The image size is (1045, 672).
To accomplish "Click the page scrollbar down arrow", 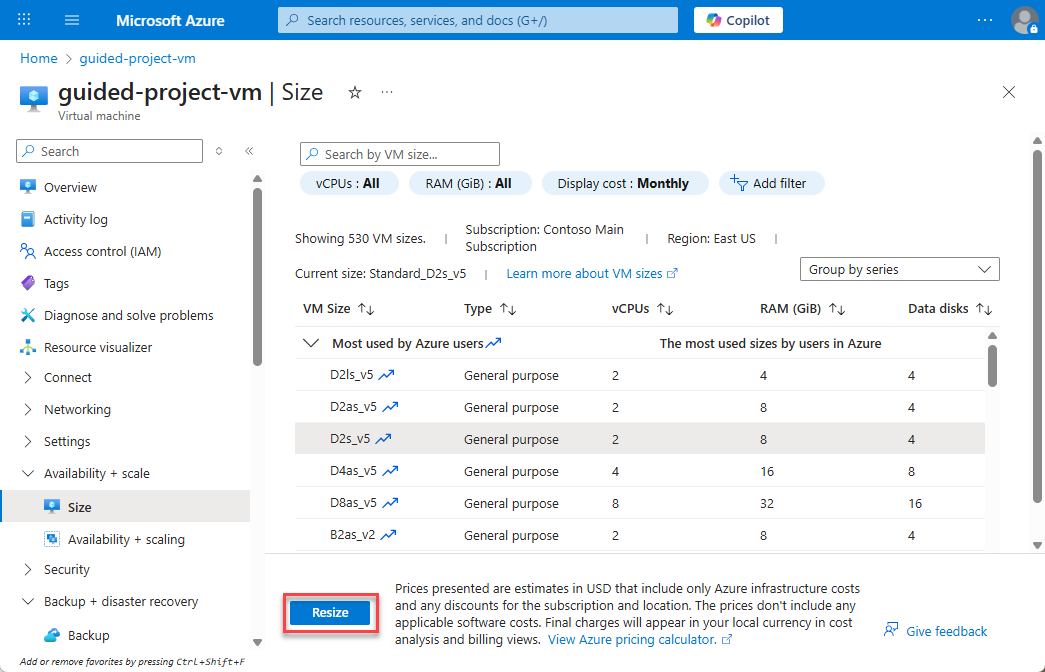I will (x=1037, y=545).
